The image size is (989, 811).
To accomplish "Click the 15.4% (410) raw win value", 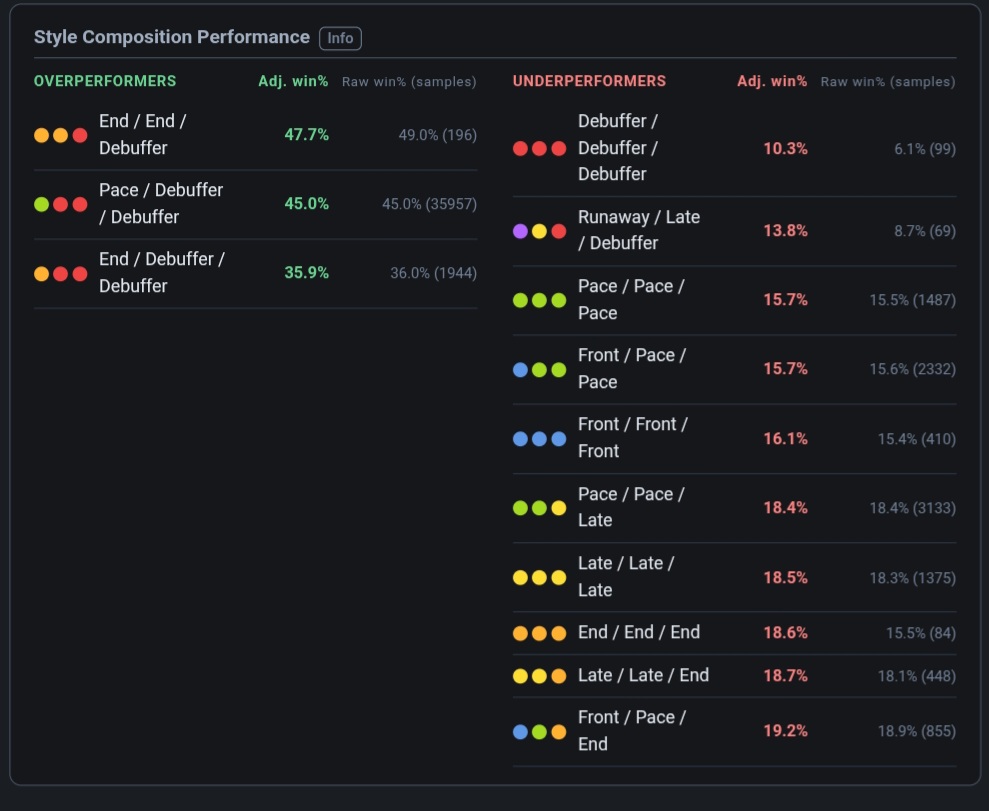I will click(x=917, y=439).
